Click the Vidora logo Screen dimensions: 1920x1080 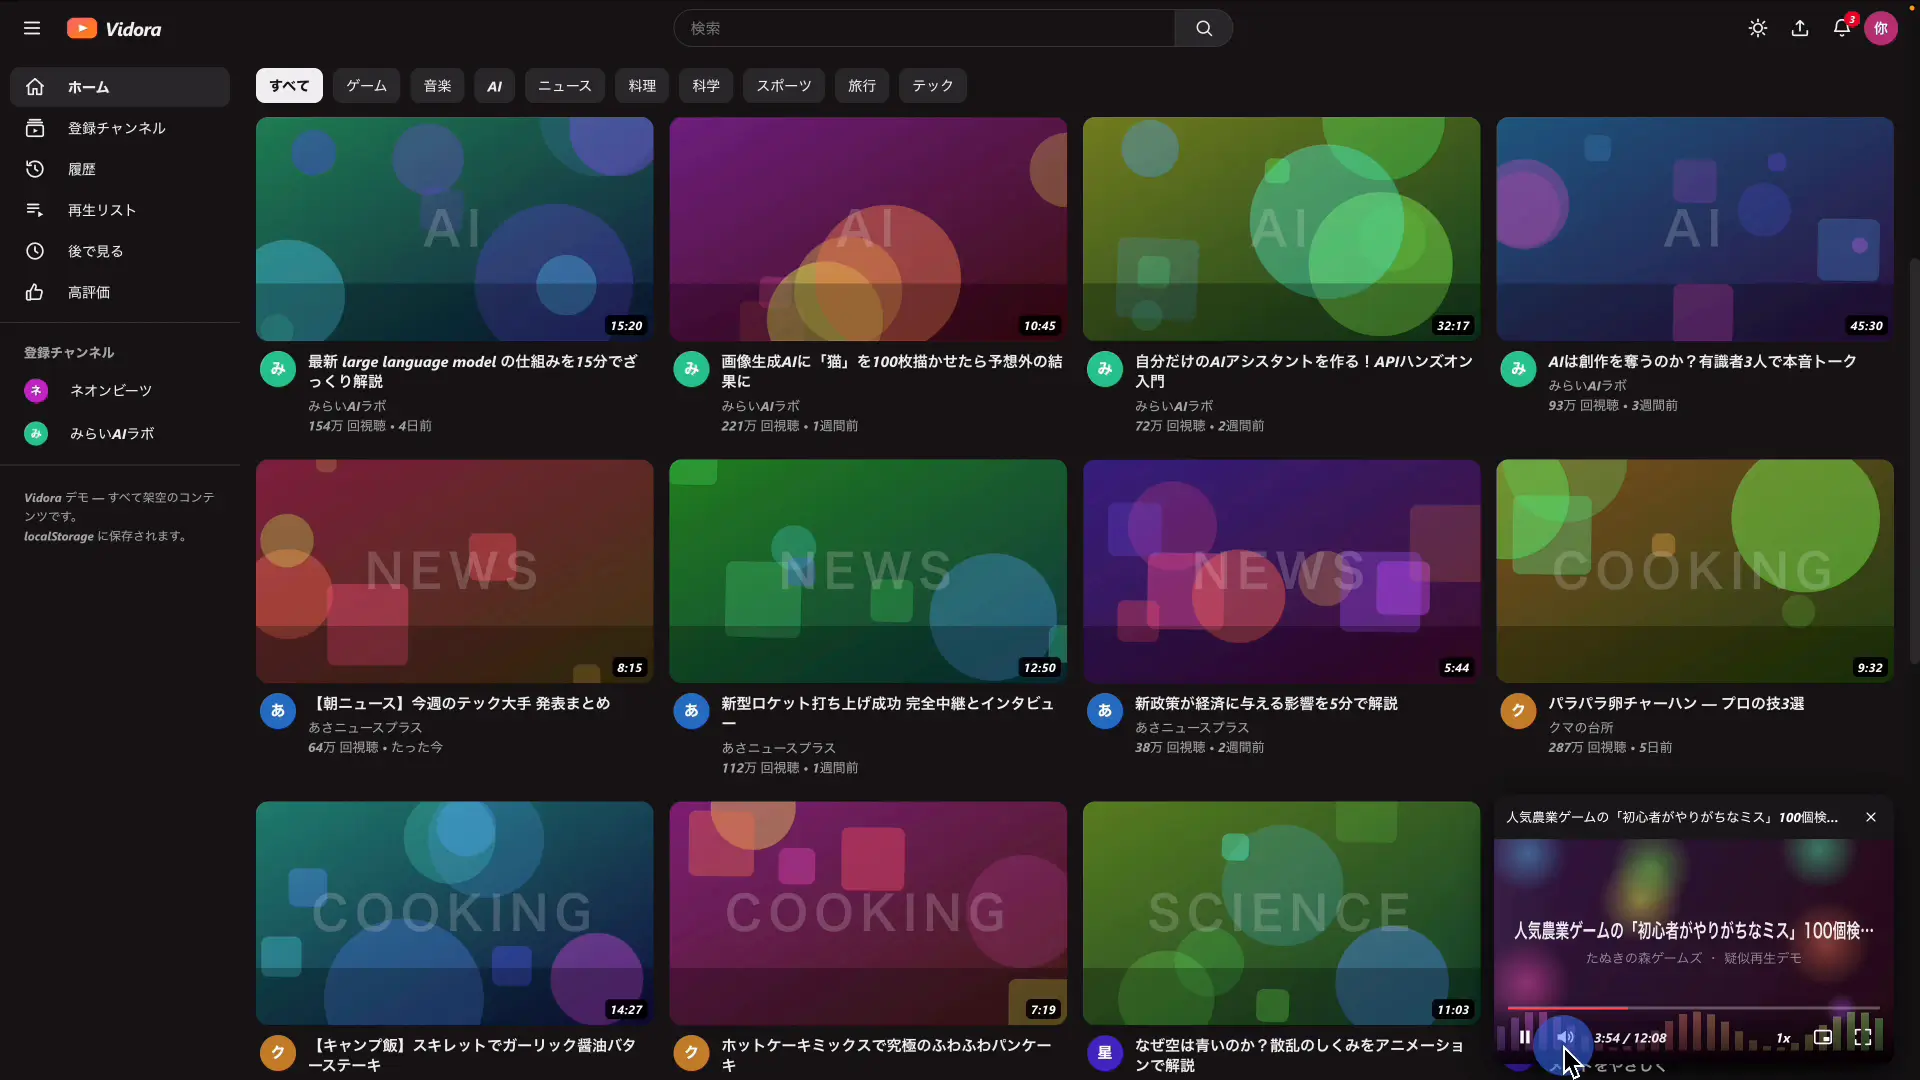(114, 28)
